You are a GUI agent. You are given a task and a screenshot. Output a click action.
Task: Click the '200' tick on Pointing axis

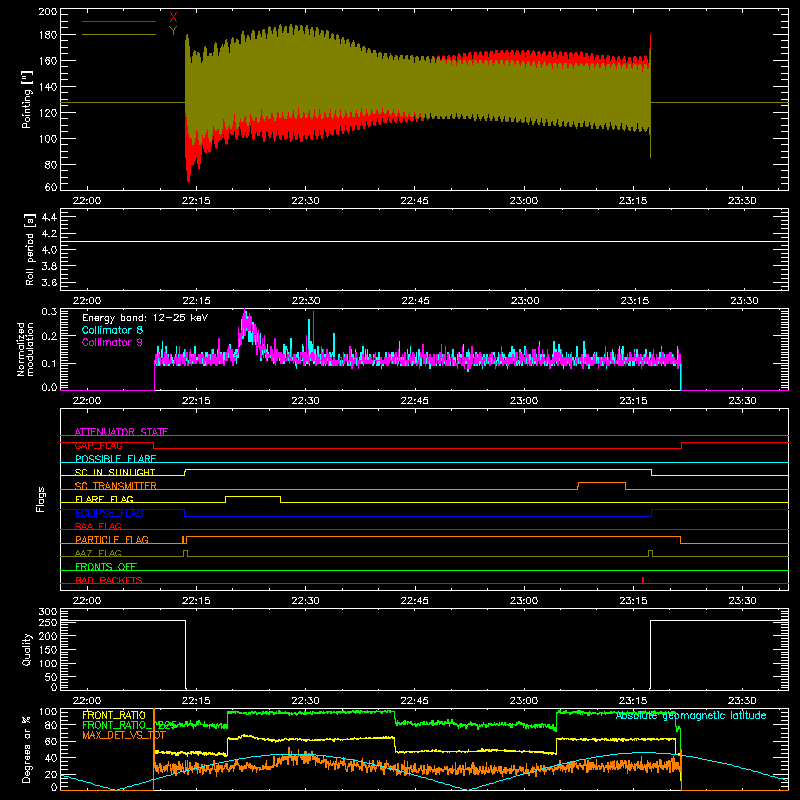(x=48, y=11)
